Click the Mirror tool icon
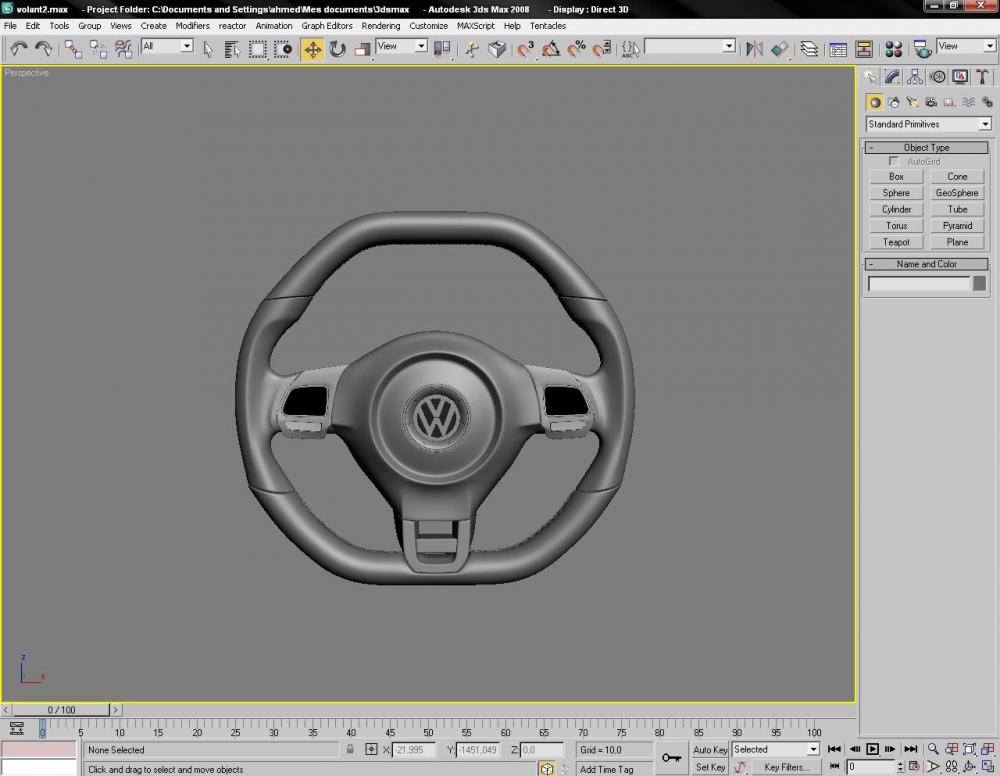1000x776 pixels. click(754, 49)
